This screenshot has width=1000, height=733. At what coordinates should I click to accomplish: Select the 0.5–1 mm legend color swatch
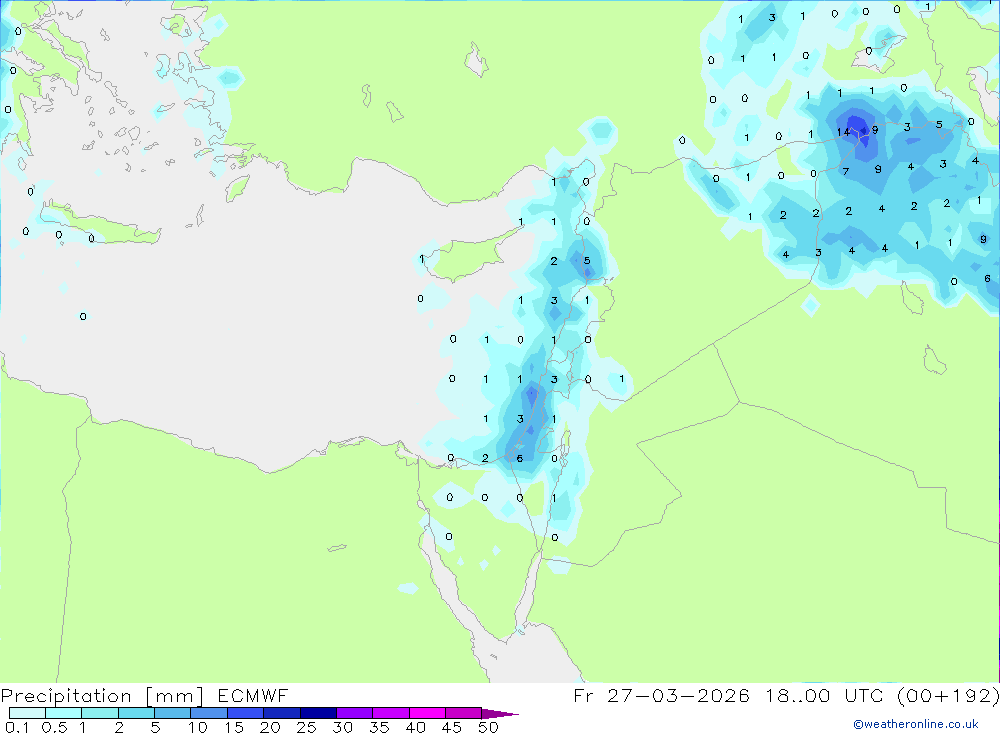point(63,713)
